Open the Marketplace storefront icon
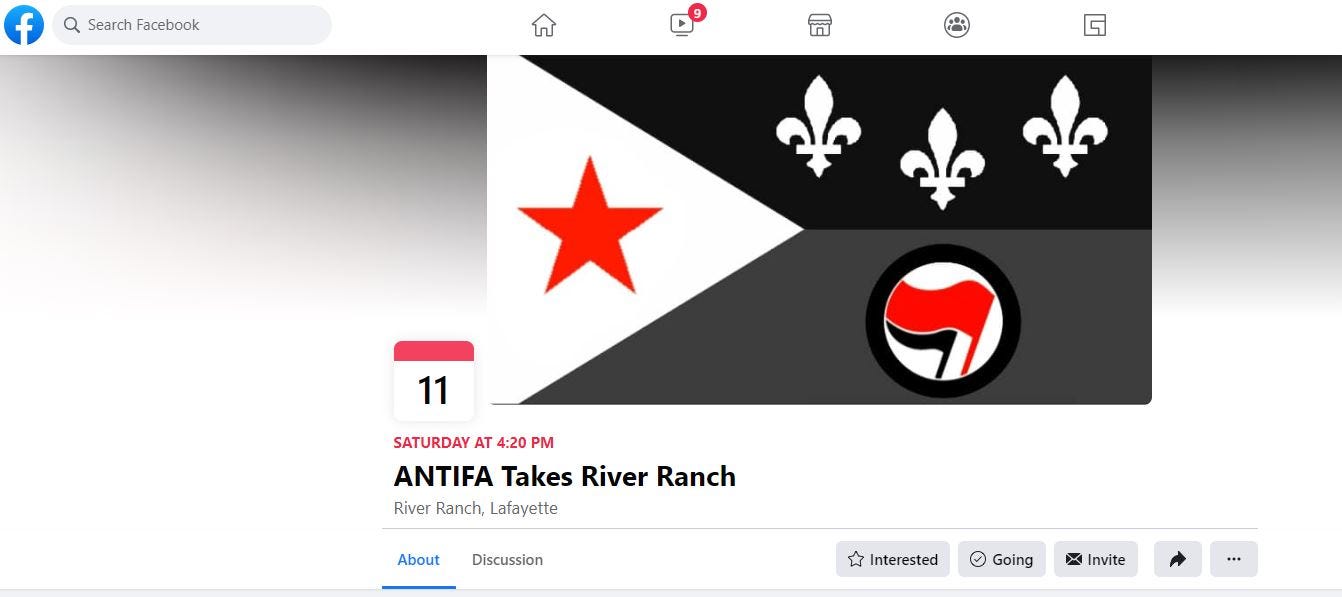 pos(820,25)
